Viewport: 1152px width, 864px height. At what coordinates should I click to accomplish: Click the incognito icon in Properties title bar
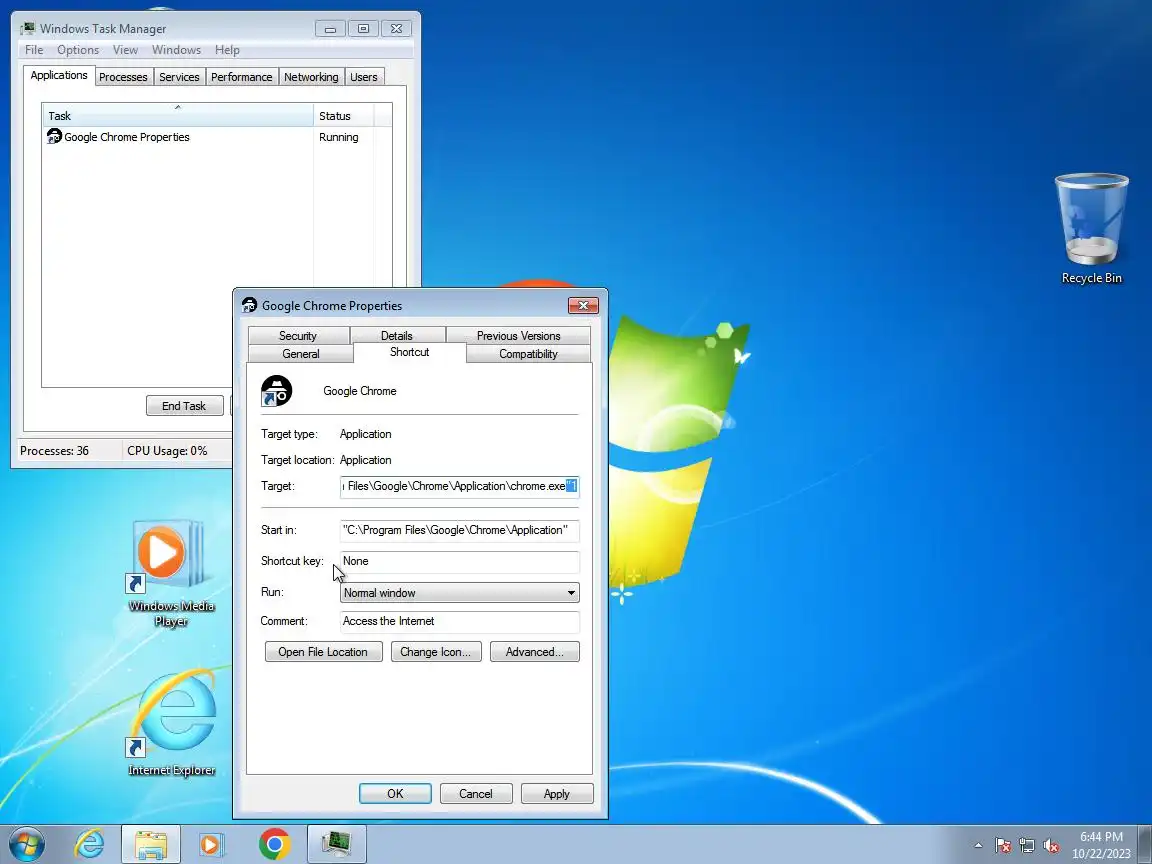tap(250, 305)
